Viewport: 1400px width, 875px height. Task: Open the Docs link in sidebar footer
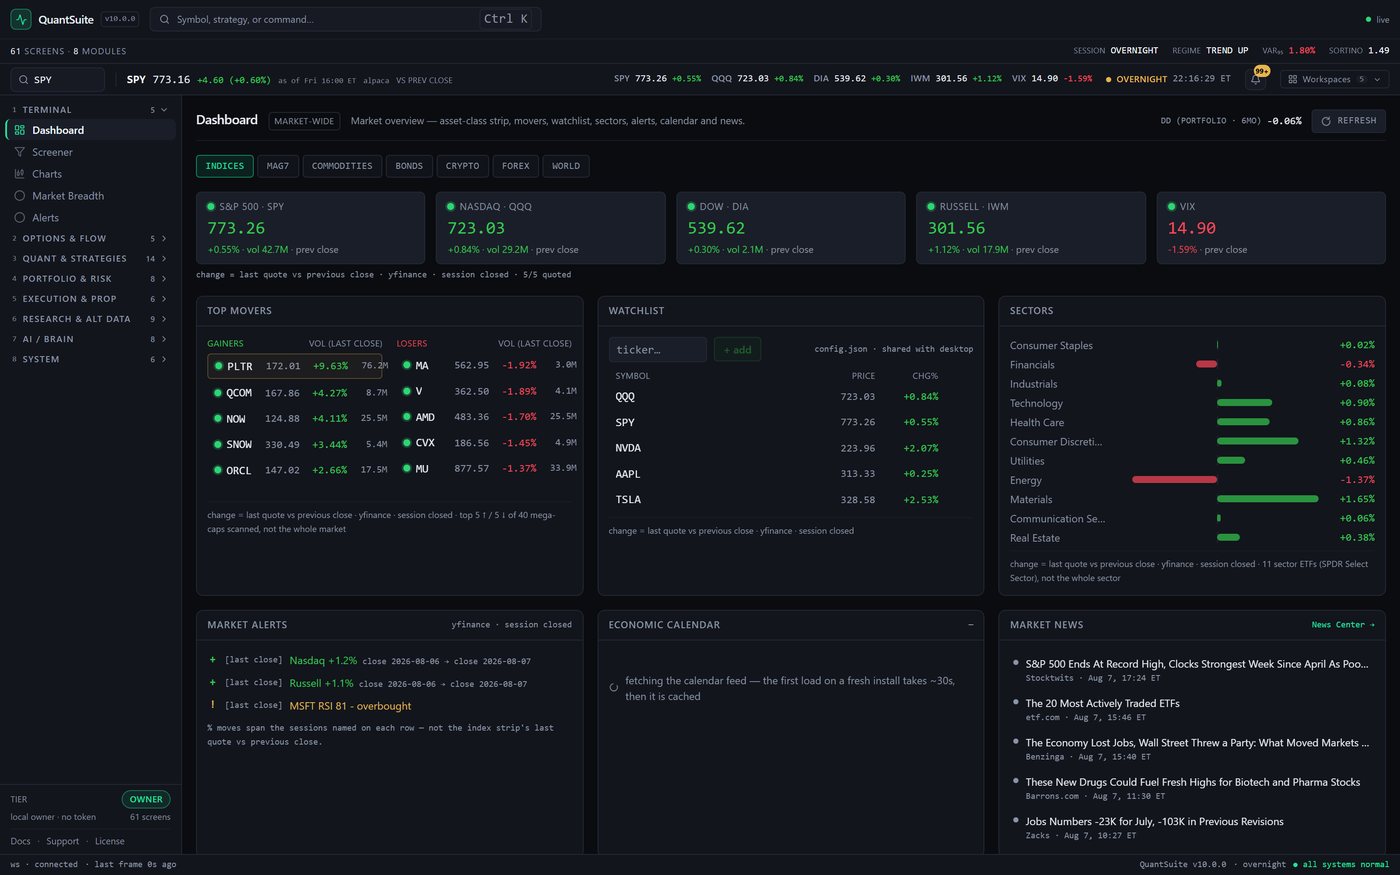21,841
